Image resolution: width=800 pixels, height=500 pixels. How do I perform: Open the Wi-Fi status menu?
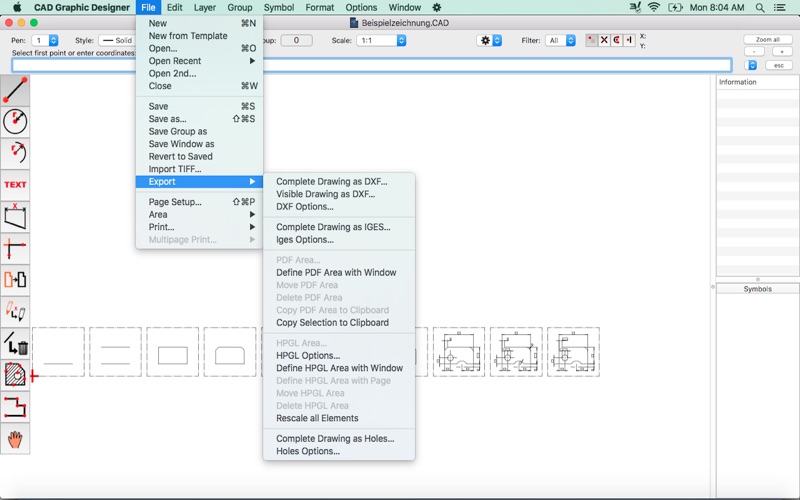[653, 8]
